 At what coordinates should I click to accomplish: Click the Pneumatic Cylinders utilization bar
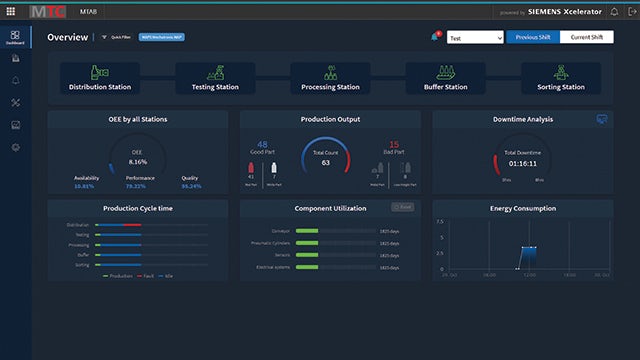pyautogui.click(x=336, y=243)
